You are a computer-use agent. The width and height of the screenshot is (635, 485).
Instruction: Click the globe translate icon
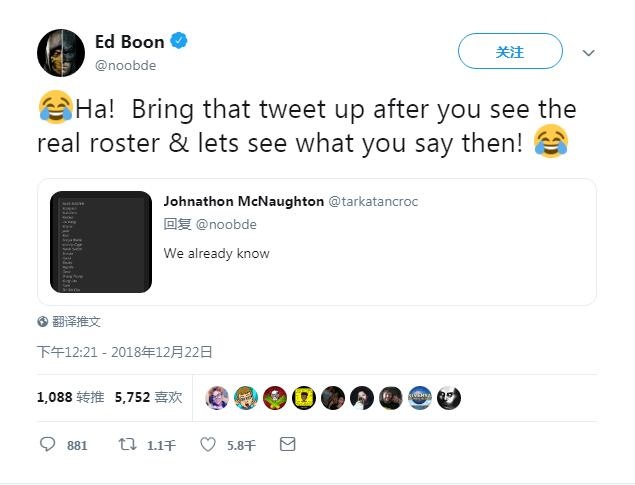pyautogui.click(x=43, y=322)
